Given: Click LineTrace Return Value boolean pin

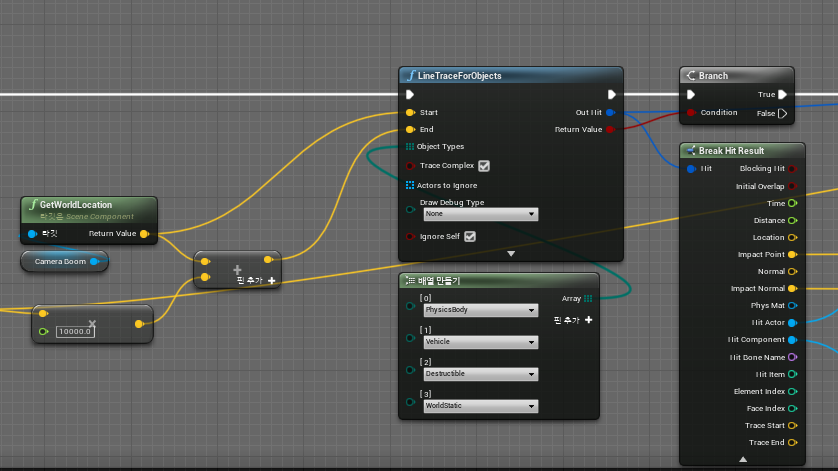Looking at the screenshot, I should click(610, 129).
